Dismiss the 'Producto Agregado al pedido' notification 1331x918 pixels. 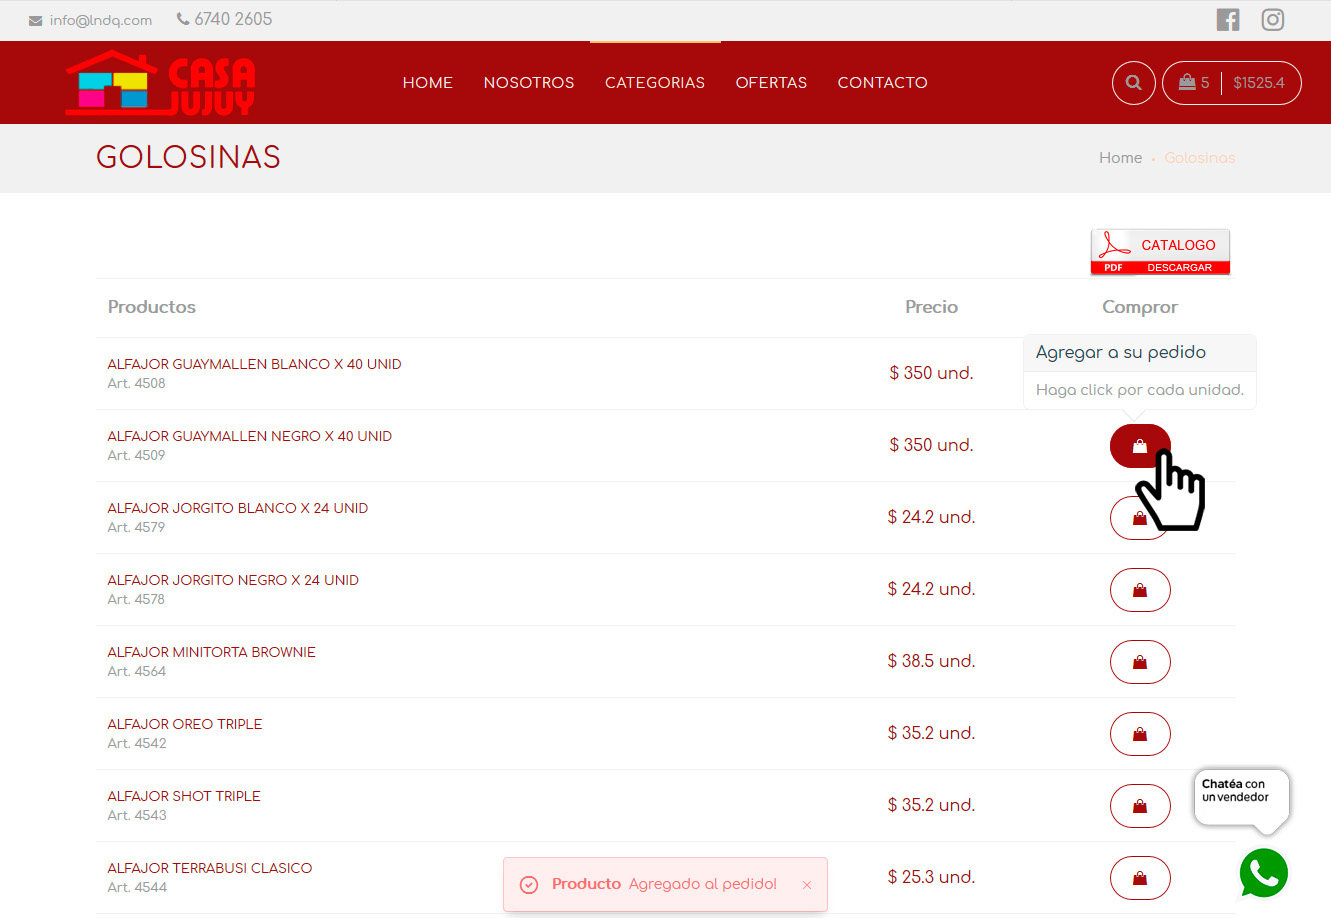(x=807, y=885)
